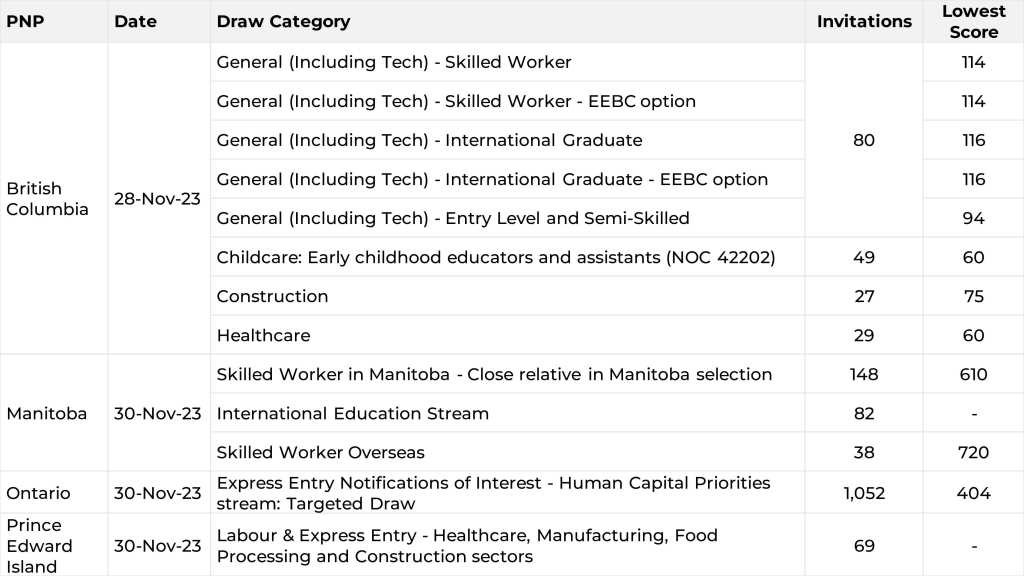This screenshot has width=1024, height=576.
Task: Select the International Education Stream cell
Action: tap(352, 413)
